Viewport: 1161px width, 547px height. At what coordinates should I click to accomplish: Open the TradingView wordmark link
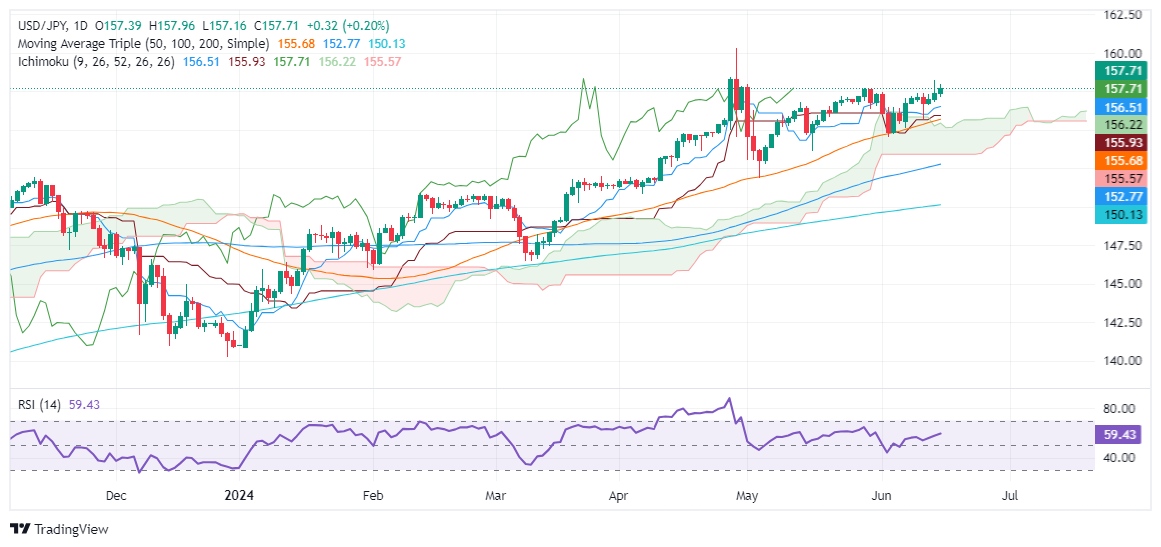click(71, 529)
